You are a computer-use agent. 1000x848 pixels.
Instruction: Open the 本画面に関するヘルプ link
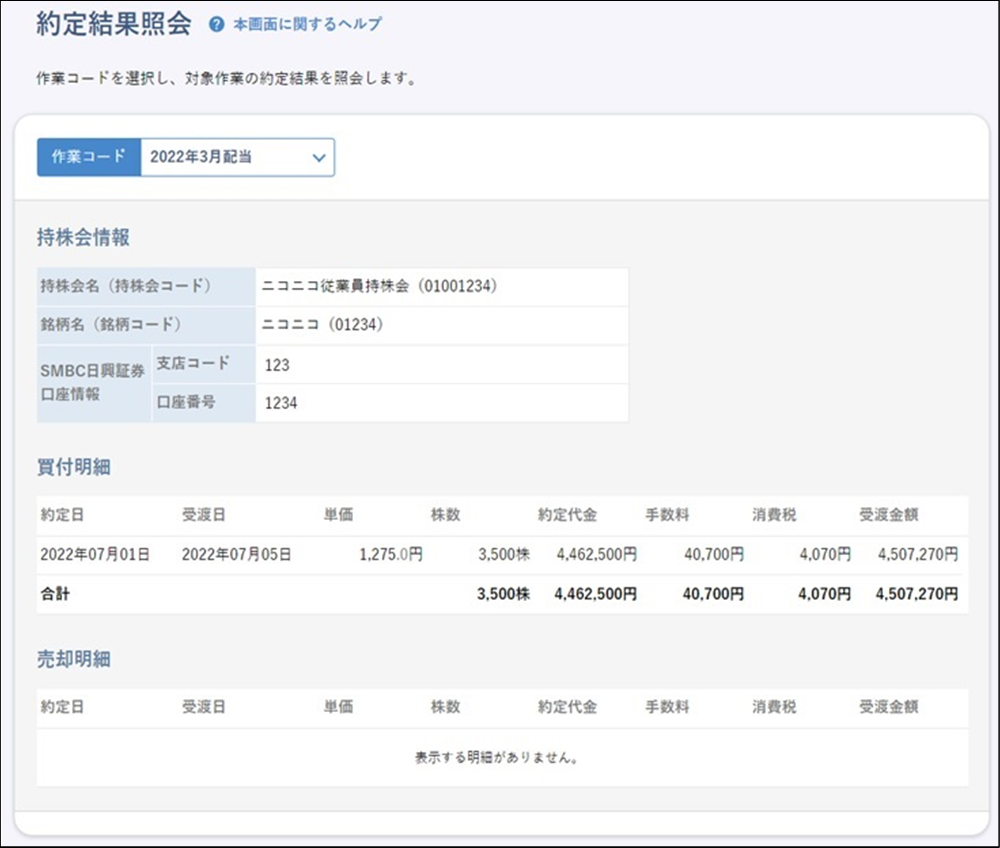pos(307,25)
